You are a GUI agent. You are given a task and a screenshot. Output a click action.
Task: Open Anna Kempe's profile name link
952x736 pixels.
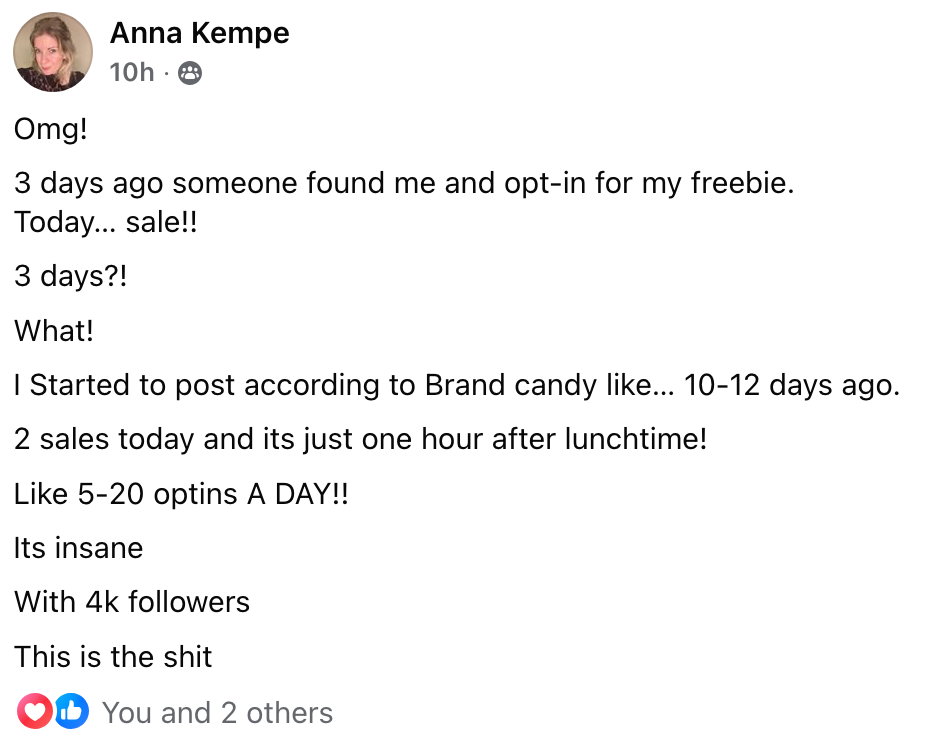tap(199, 33)
